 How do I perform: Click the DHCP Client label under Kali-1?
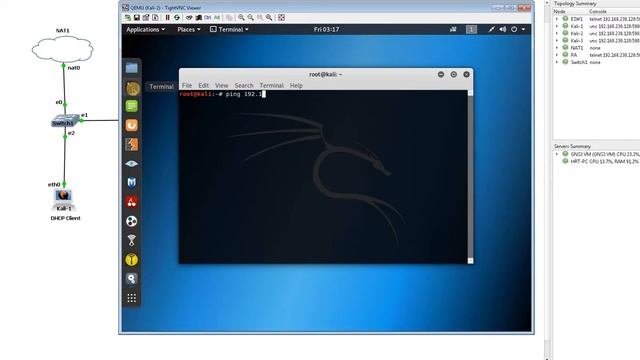click(x=65, y=218)
